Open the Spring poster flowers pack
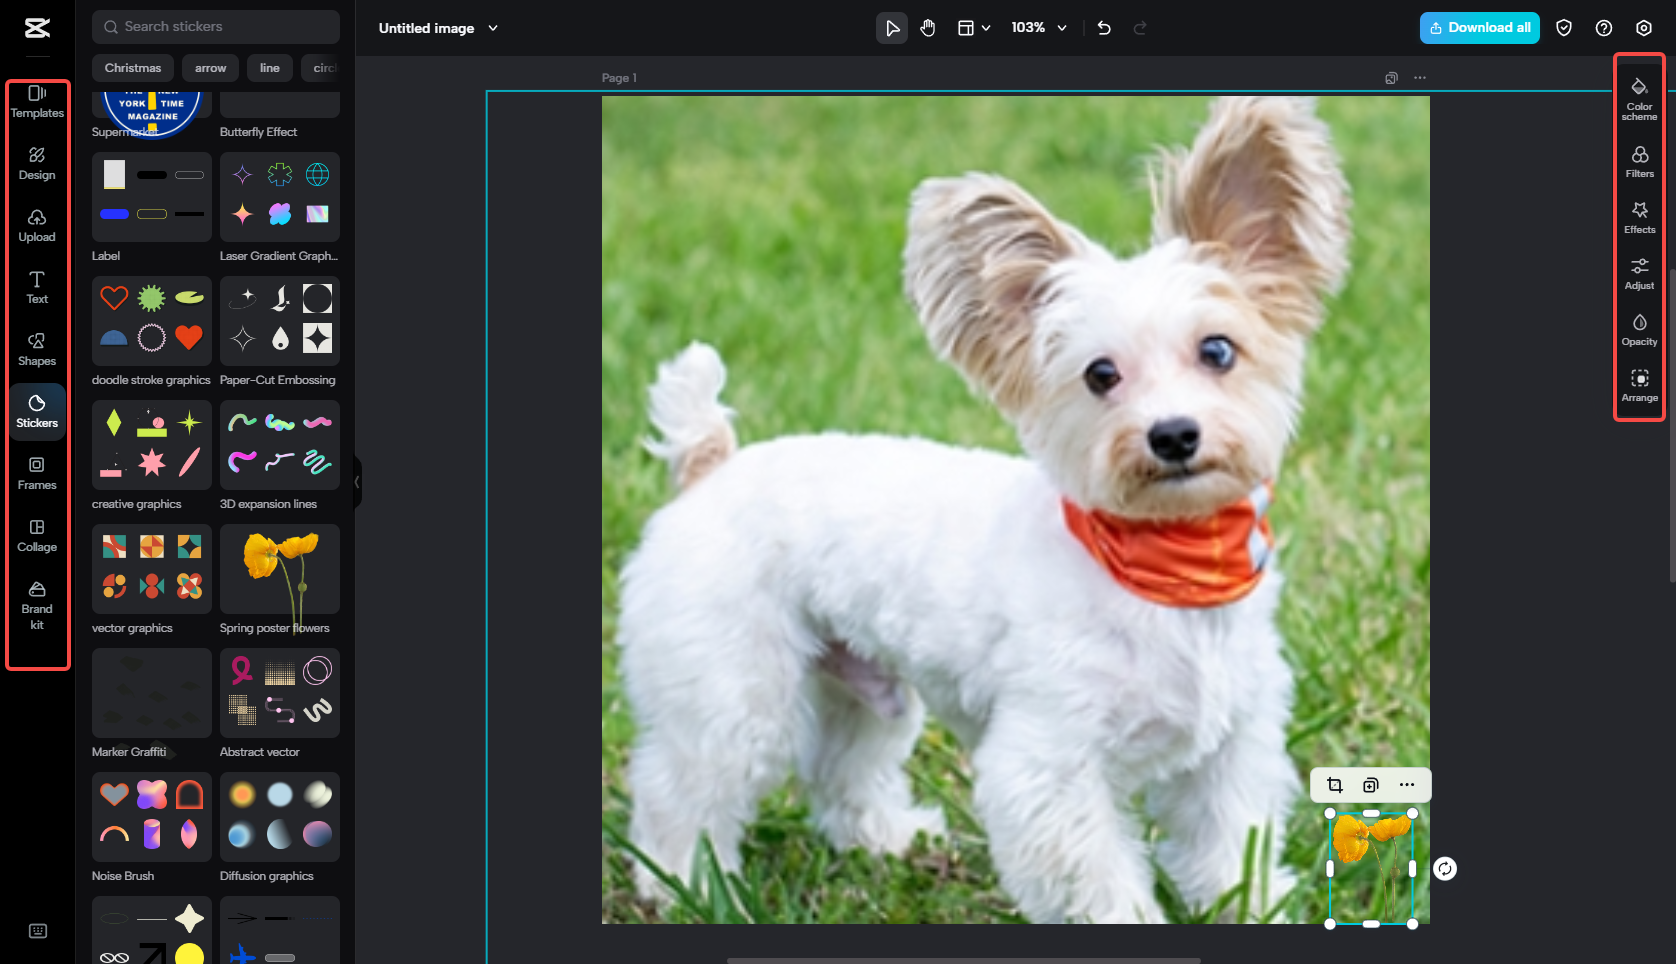This screenshot has width=1676, height=964. pyautogui.click(x=280, y=569)
